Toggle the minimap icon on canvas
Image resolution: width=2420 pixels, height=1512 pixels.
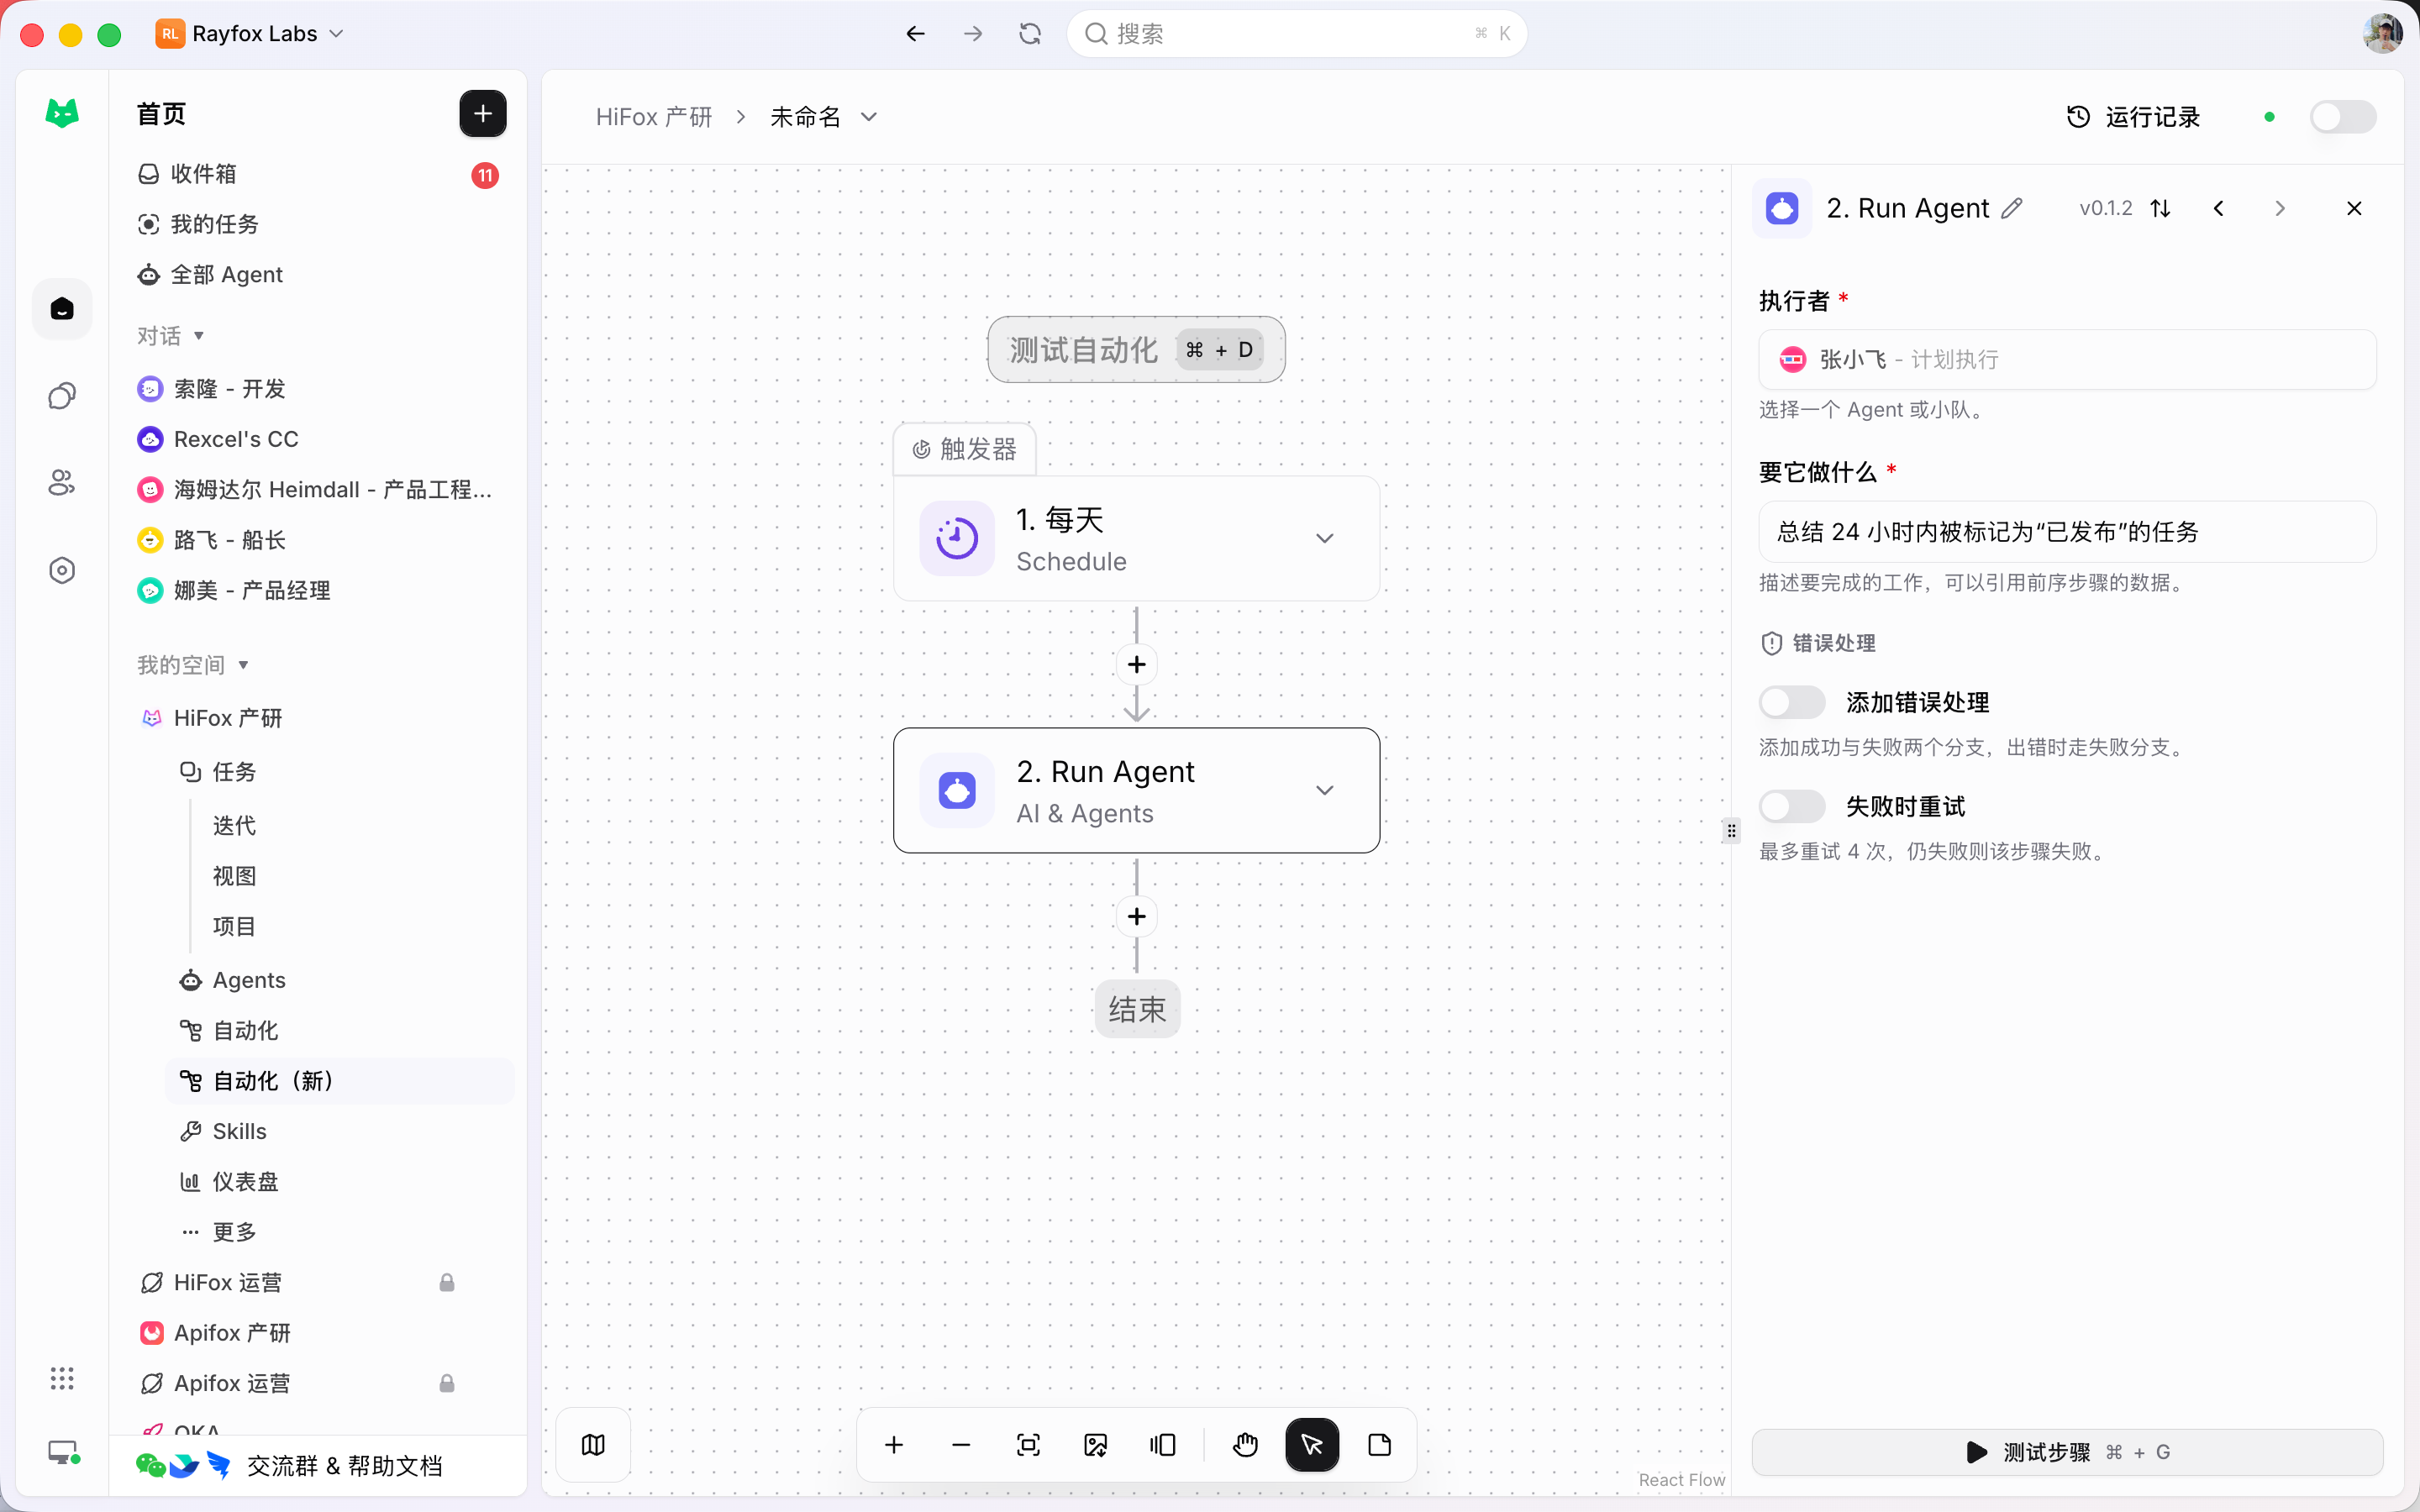click(x=593, y=1445)
